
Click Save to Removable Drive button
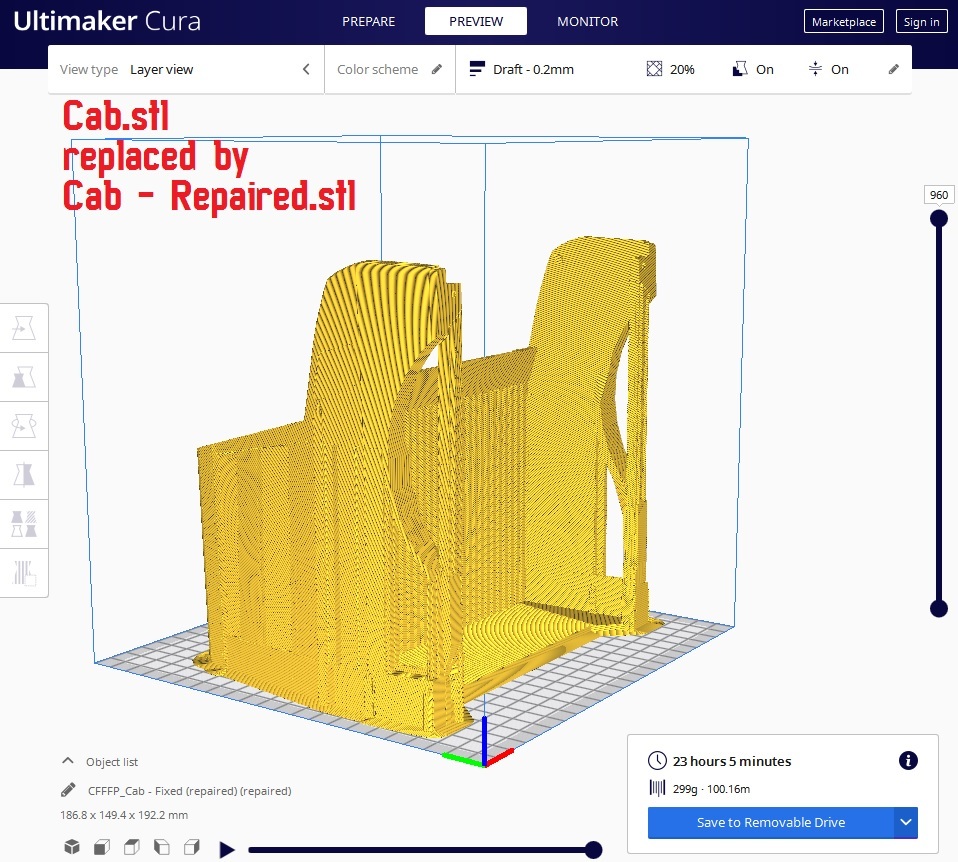click(770, 822)
